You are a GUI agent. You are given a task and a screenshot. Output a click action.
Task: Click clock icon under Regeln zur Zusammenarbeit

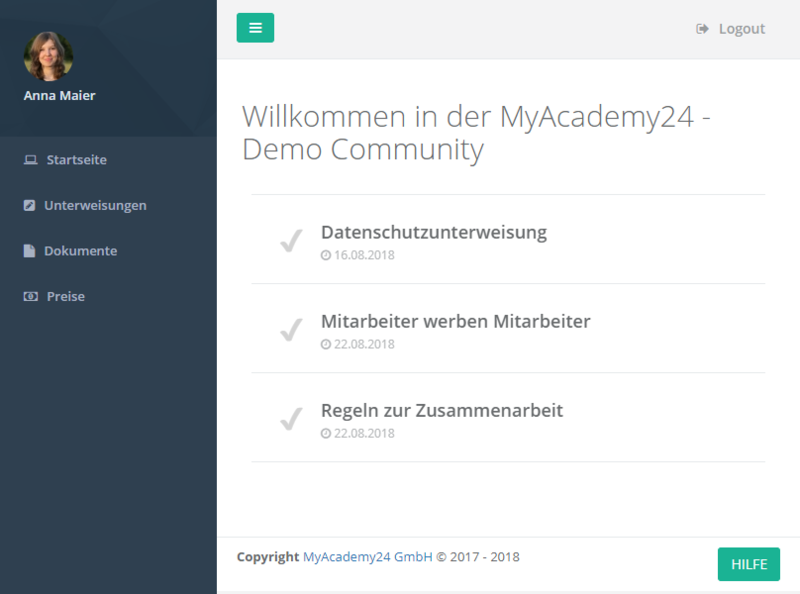tap(326, 434)
